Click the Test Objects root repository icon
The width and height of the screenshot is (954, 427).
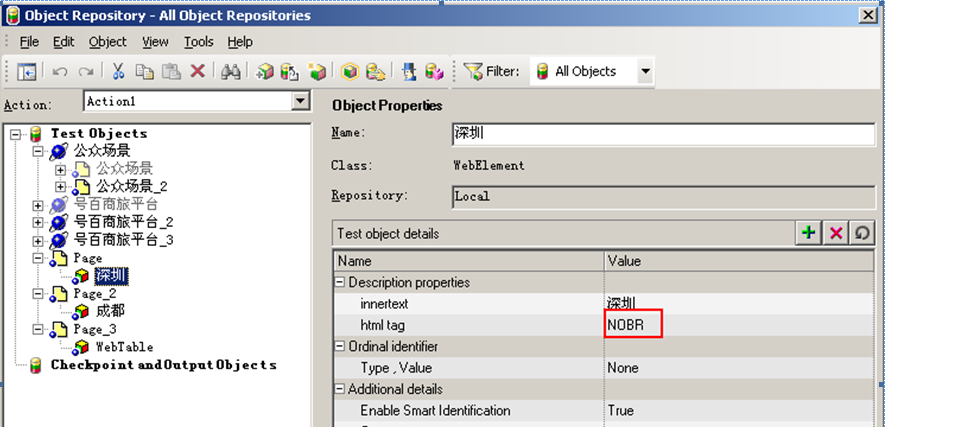(x=36, y=134)
